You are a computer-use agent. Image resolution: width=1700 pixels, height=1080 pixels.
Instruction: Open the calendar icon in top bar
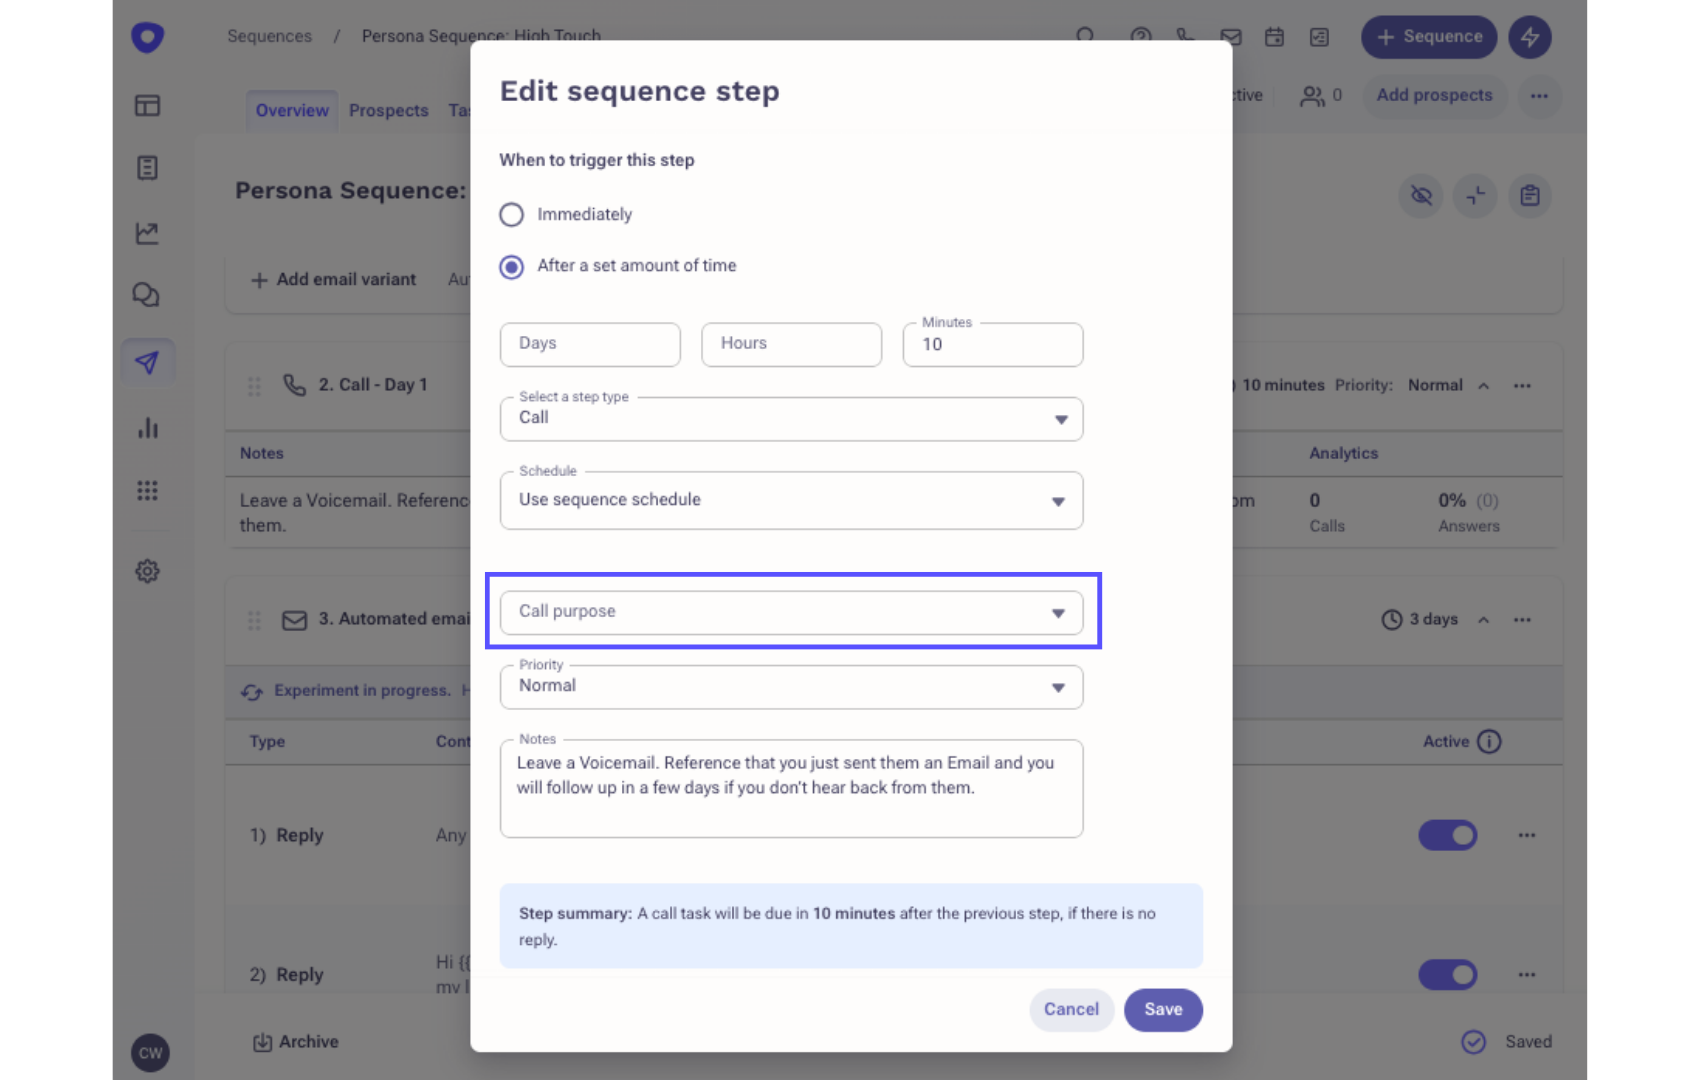(x=1274, y=38)
